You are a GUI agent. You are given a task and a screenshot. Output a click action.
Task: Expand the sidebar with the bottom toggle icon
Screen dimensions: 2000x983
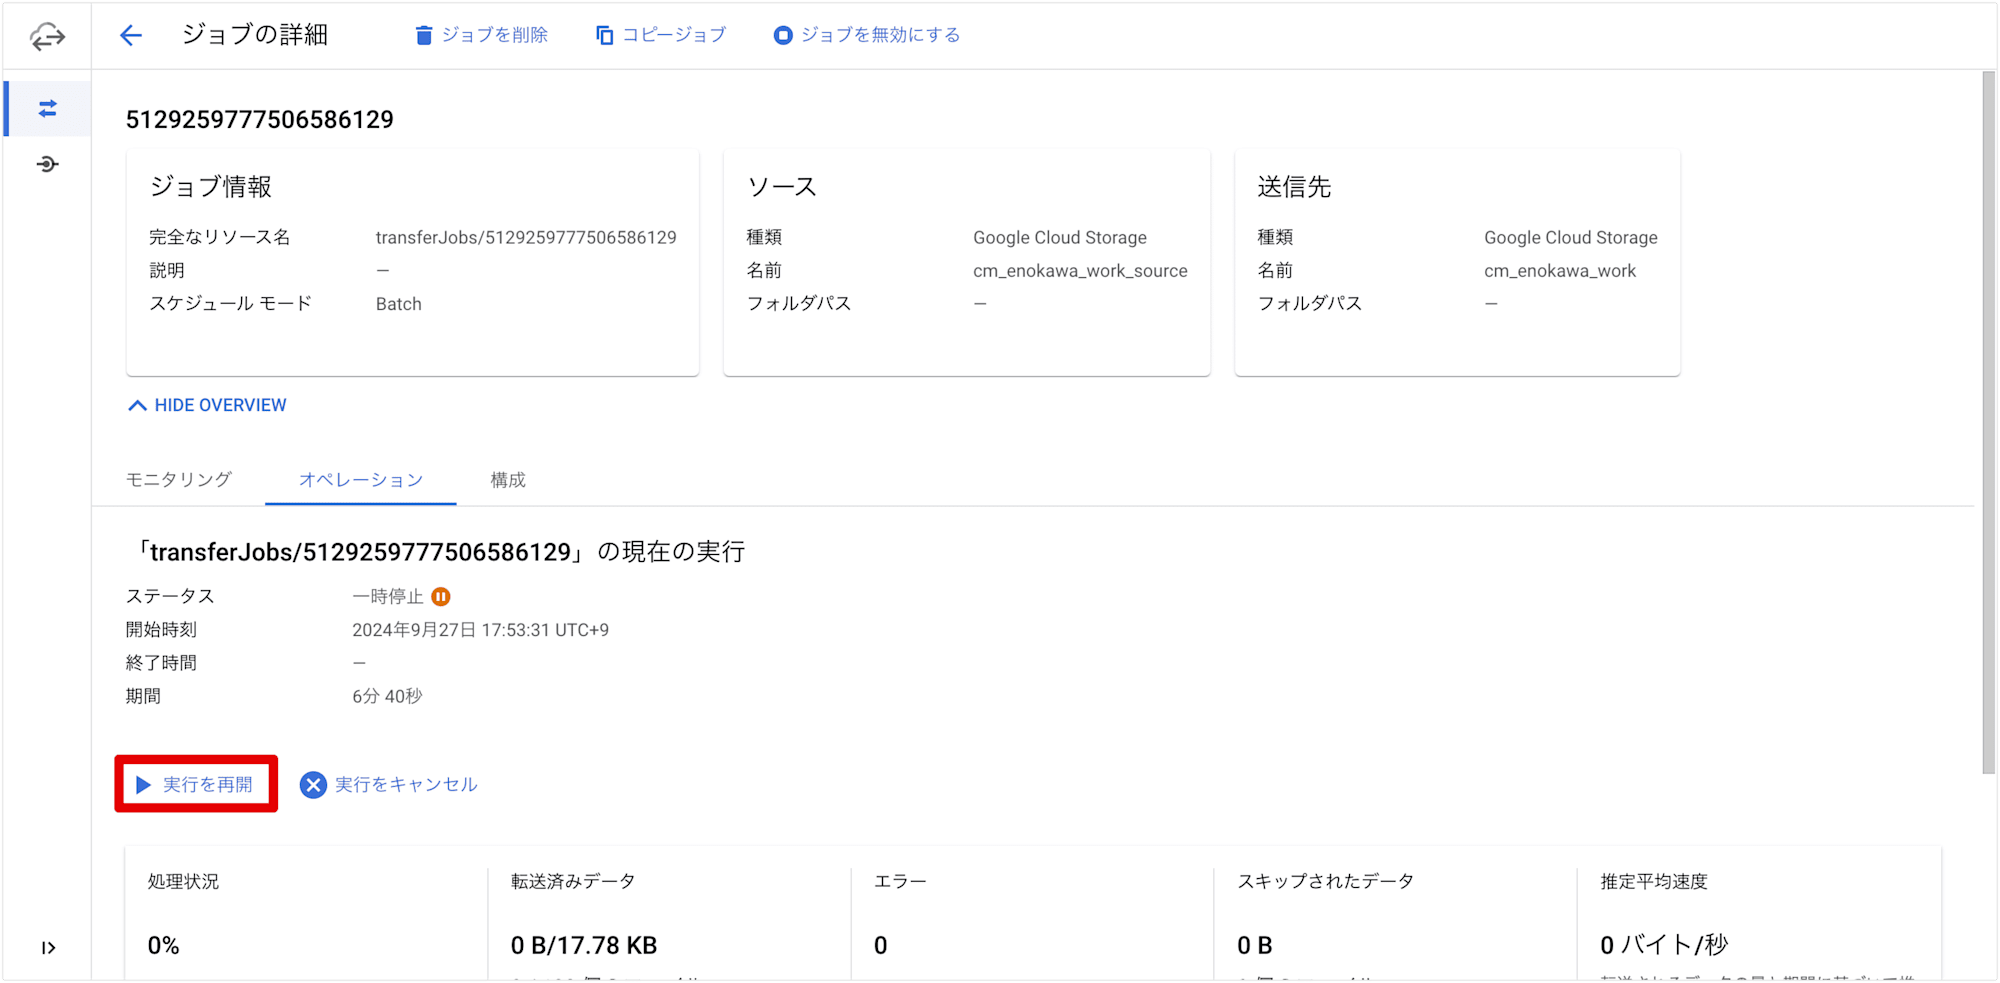pos(48,948)
